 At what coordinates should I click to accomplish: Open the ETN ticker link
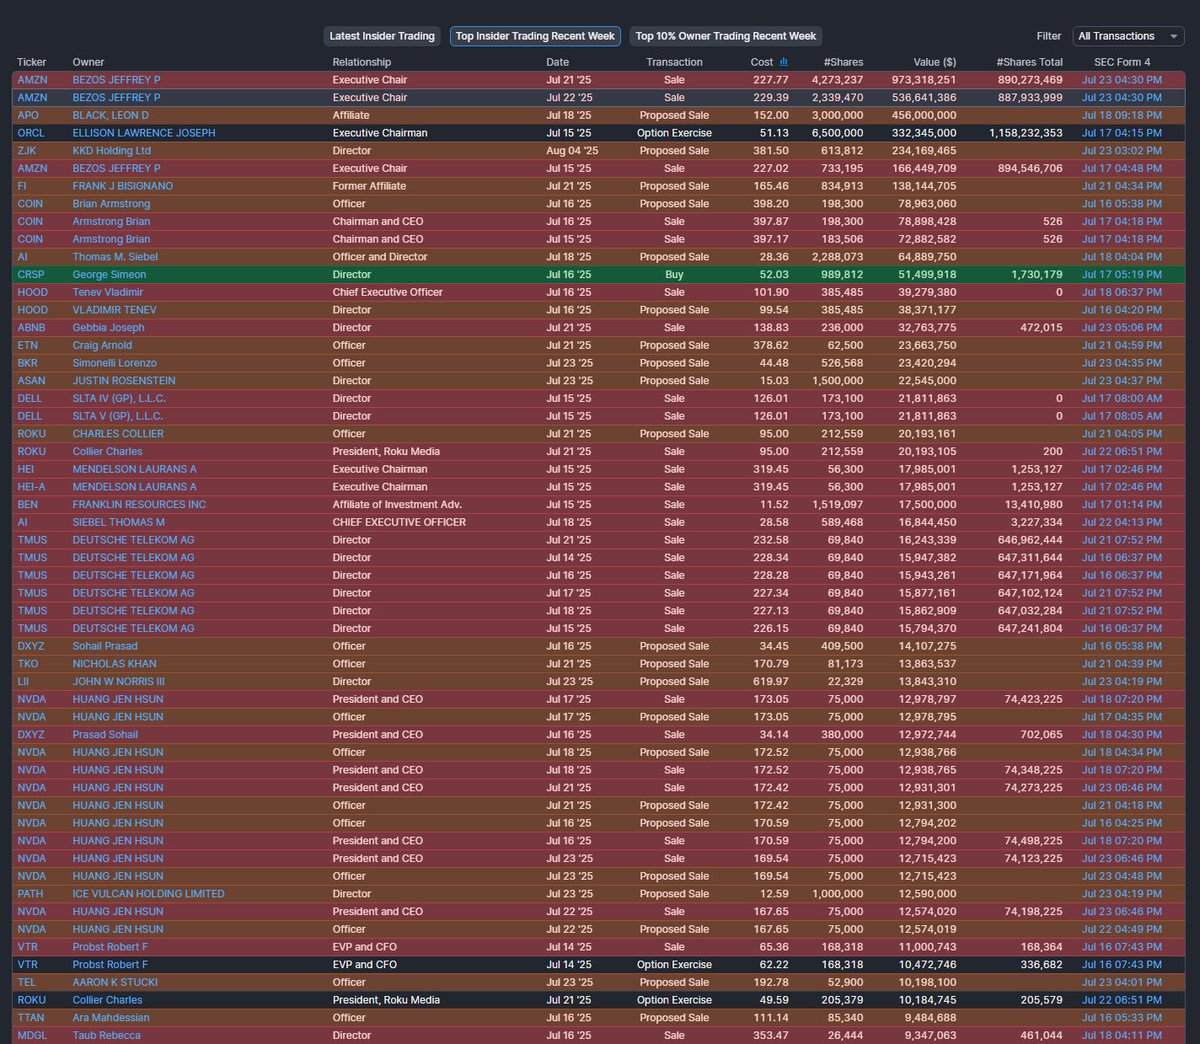(x=28, y=346)
